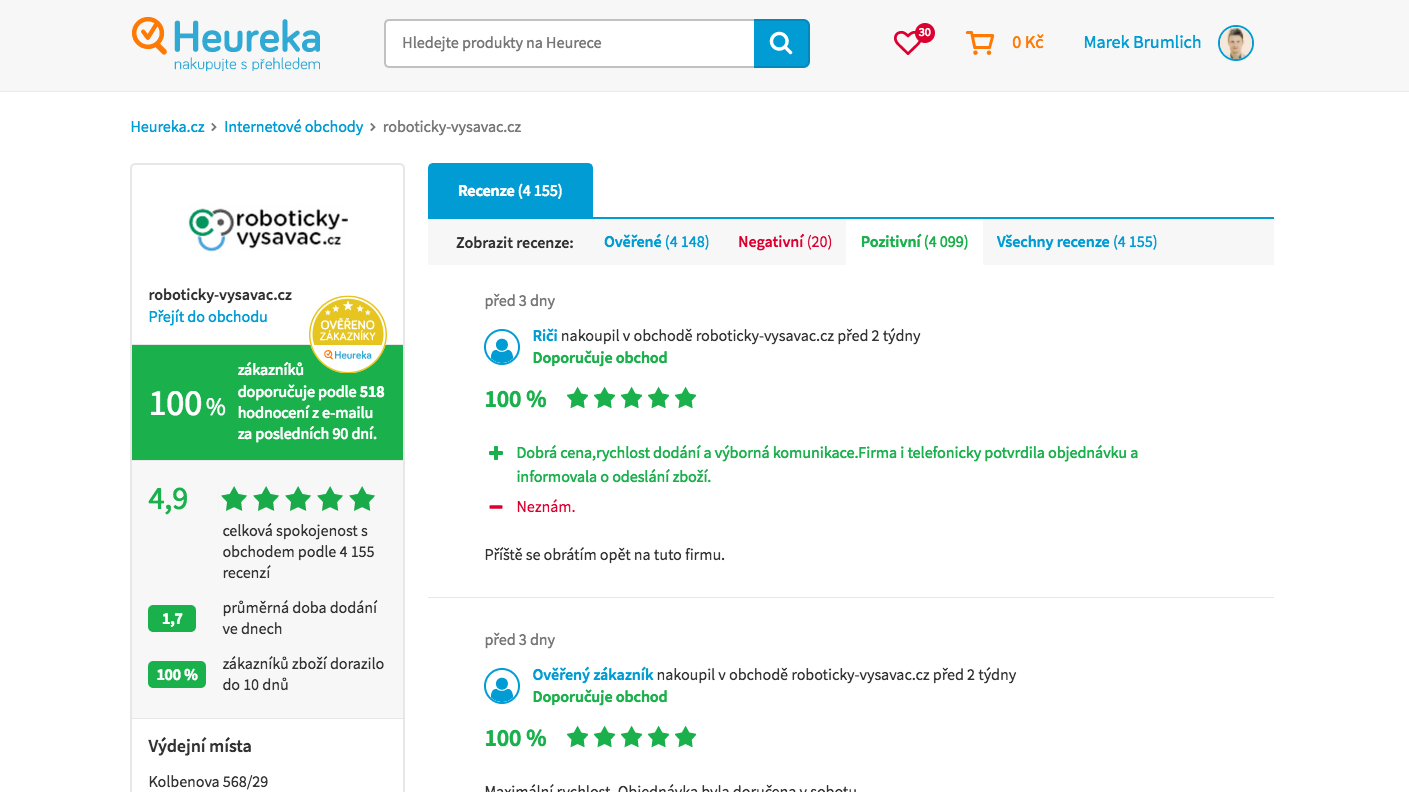The image size is (1409, 792).
Task: Focus the Hledejte produkty search field
Action: pos(569,43)
